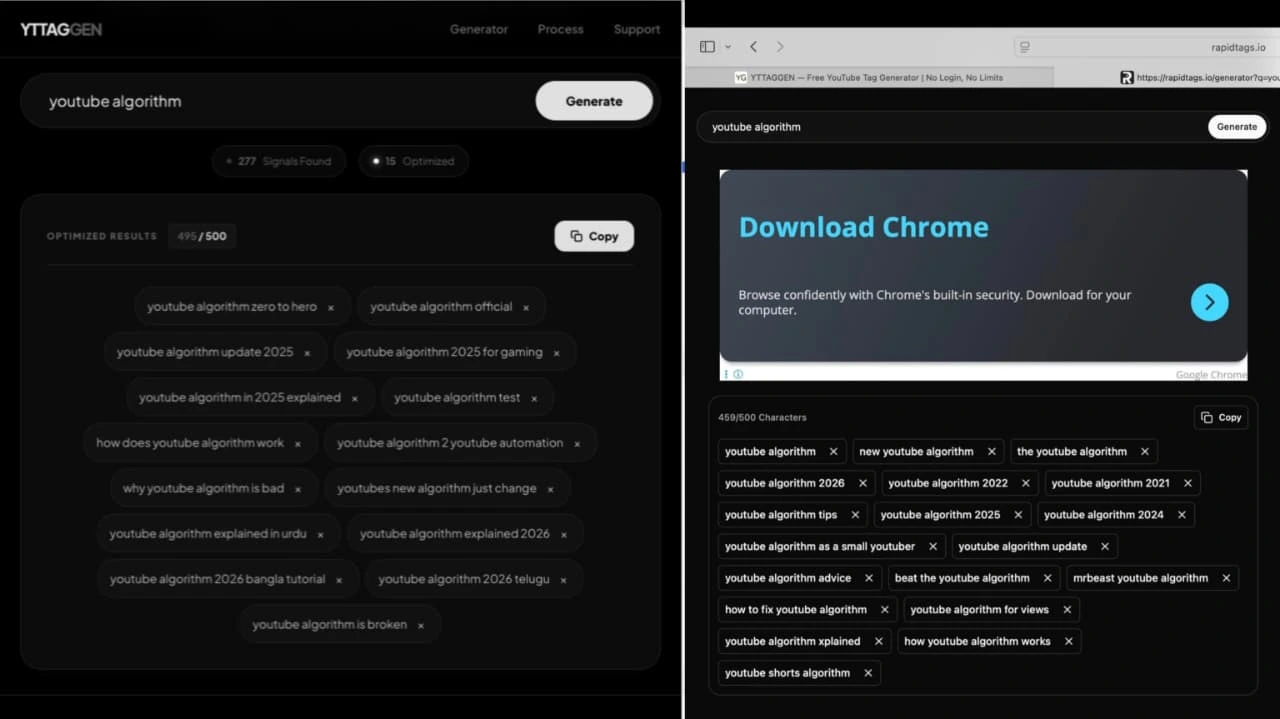Click the page icon in Safari's address bar
1280x719 pixels.
(x=1022, y=46)
